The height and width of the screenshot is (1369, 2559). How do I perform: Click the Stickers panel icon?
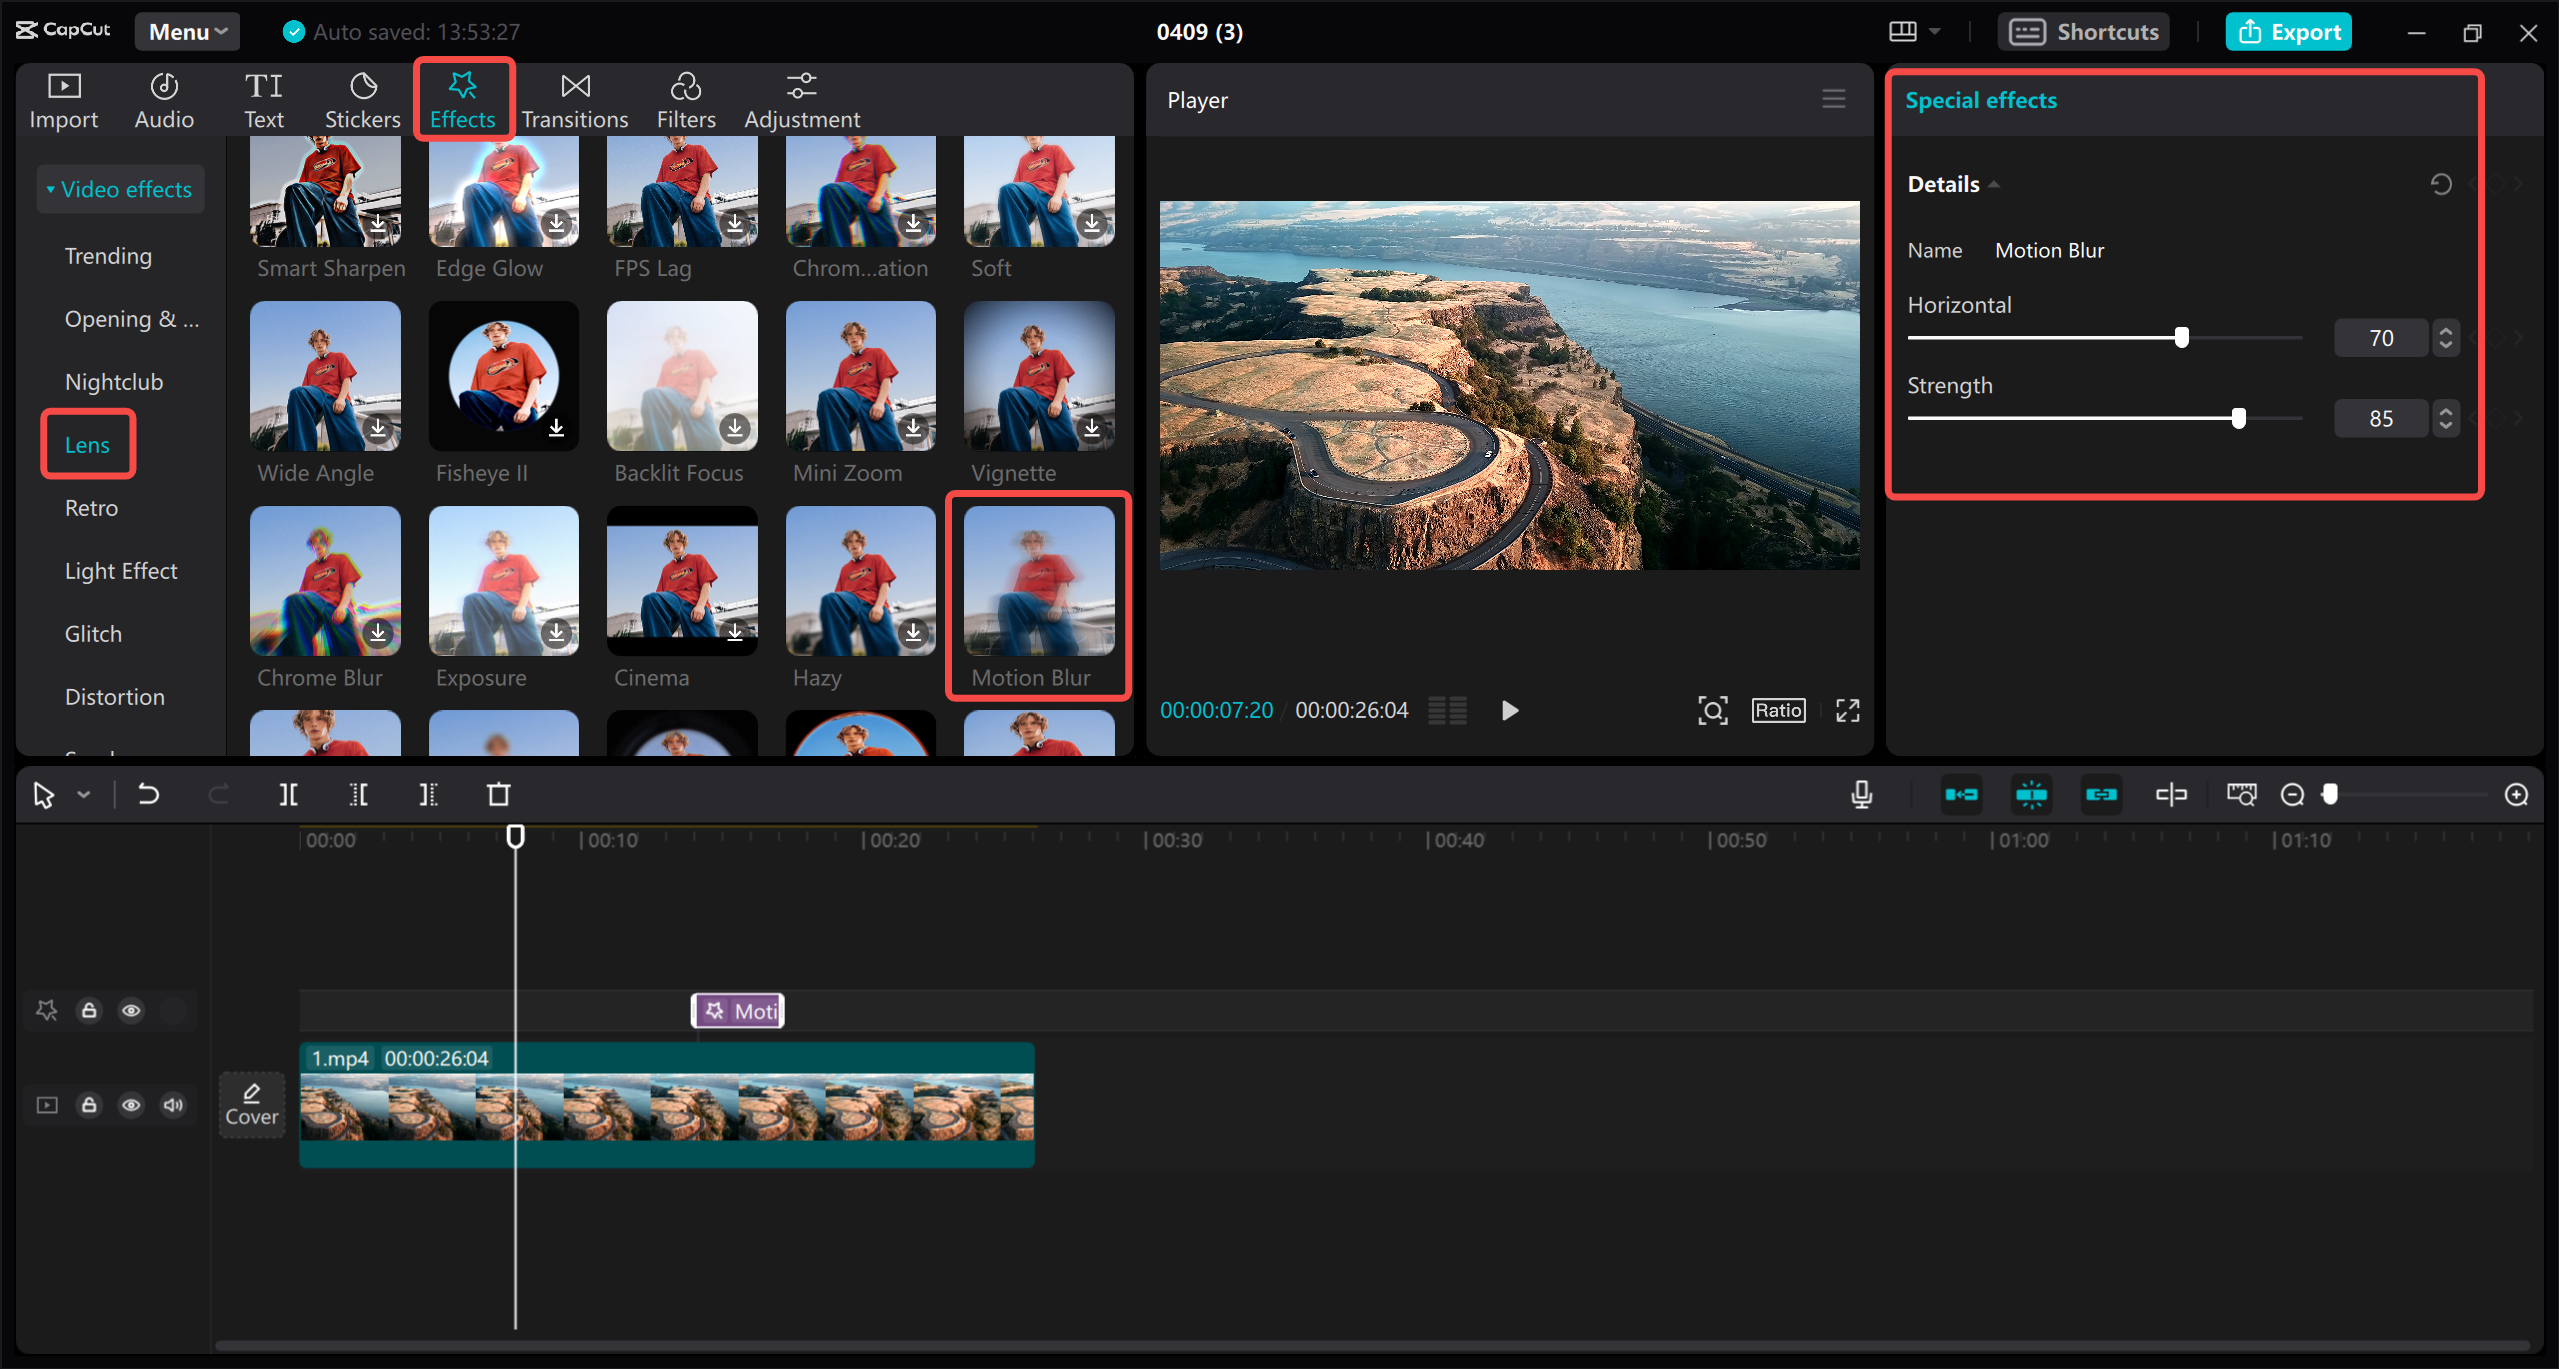click(362, 96)
